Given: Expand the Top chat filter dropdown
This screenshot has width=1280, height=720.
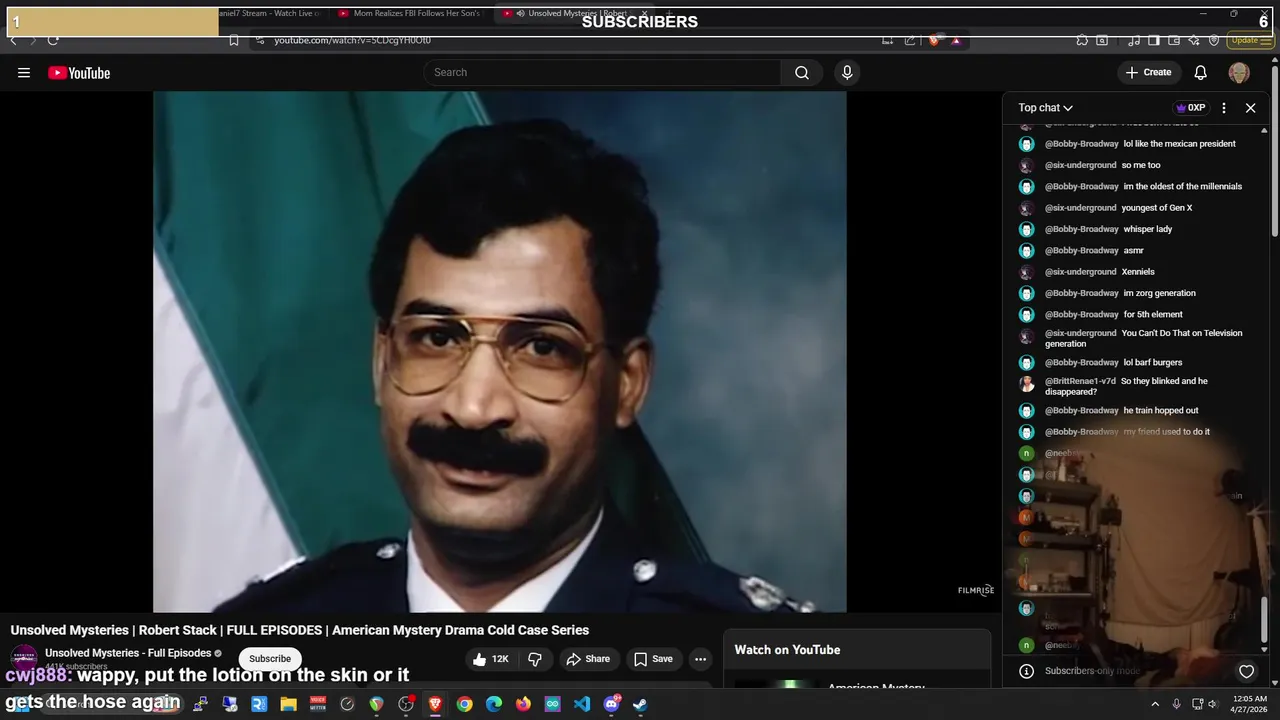Looking at the screenshot, I should 1045,108.
